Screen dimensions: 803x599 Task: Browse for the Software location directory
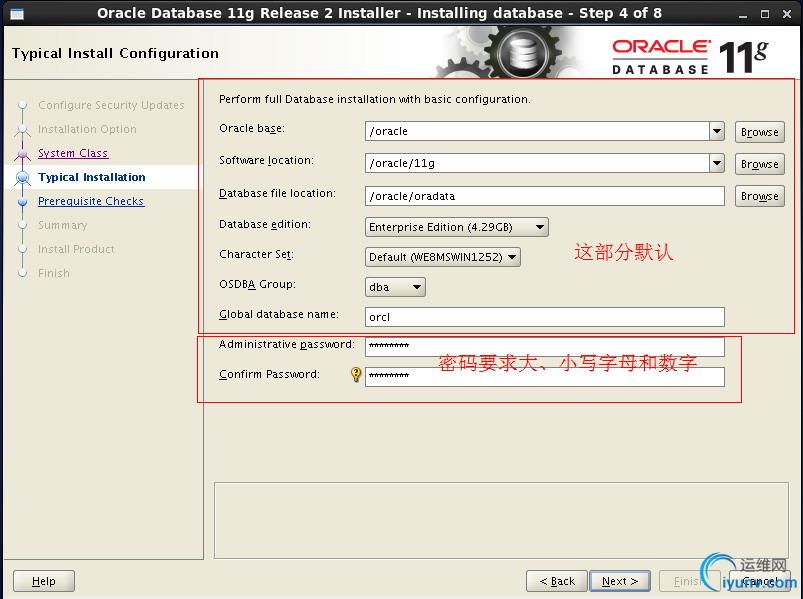759,164
